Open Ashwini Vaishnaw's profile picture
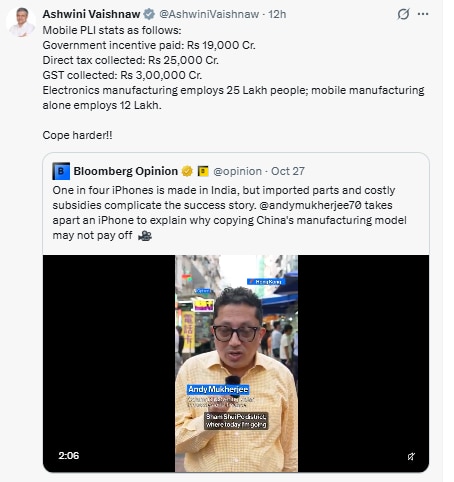The image size is (454, 482). coord(21,21)
